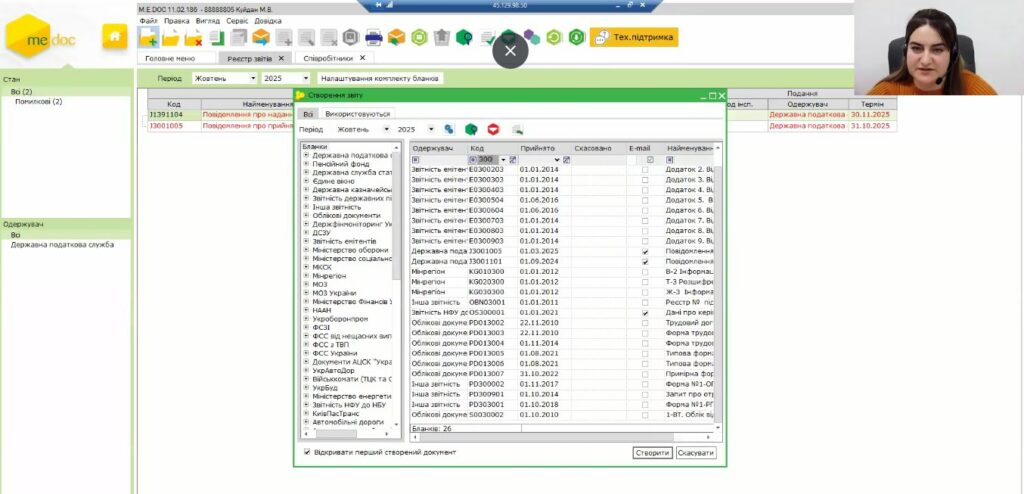Uncheck 'Відкривати перший створений документ' checkbox
Screen dimensions: 1024x494
pos(307,452)
